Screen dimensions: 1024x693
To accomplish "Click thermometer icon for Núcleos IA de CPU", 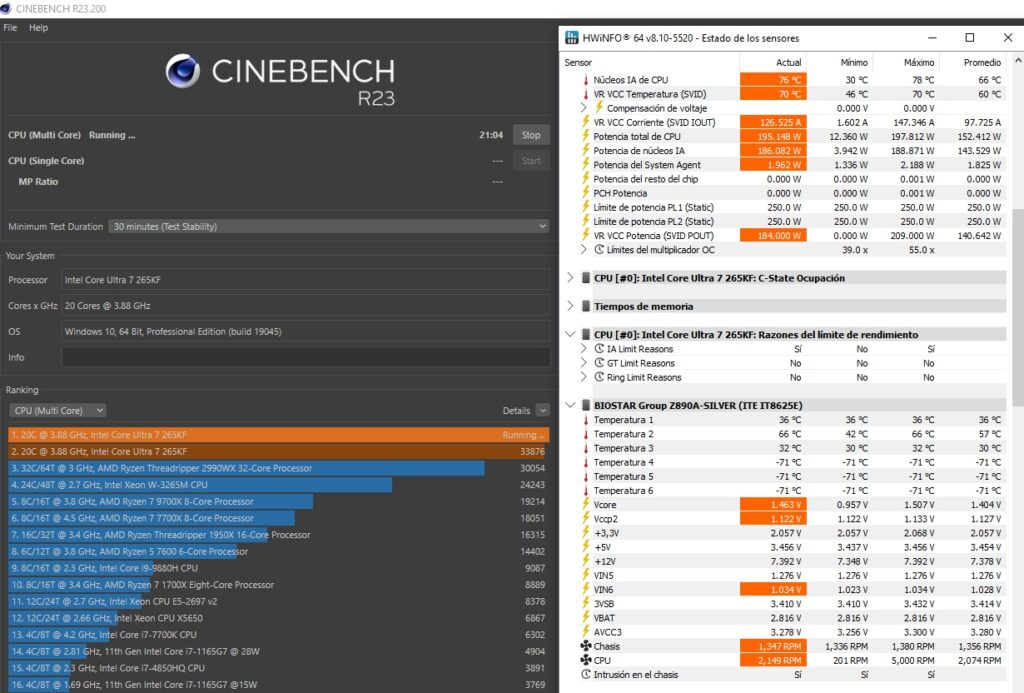I will click(586, 80).
